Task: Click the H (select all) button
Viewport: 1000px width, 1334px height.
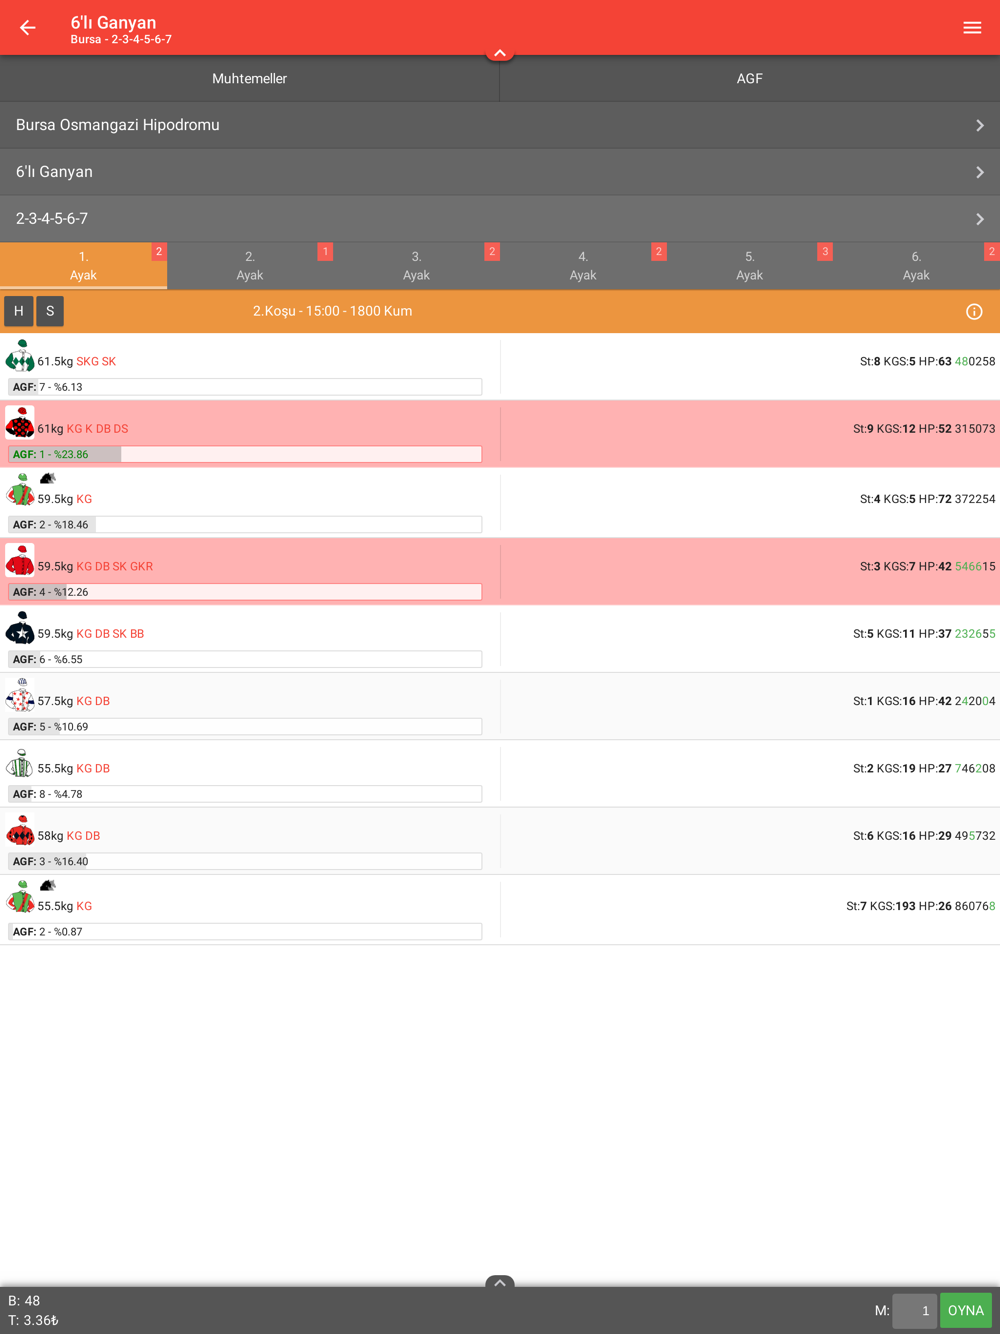Action: tap(19, 311)
